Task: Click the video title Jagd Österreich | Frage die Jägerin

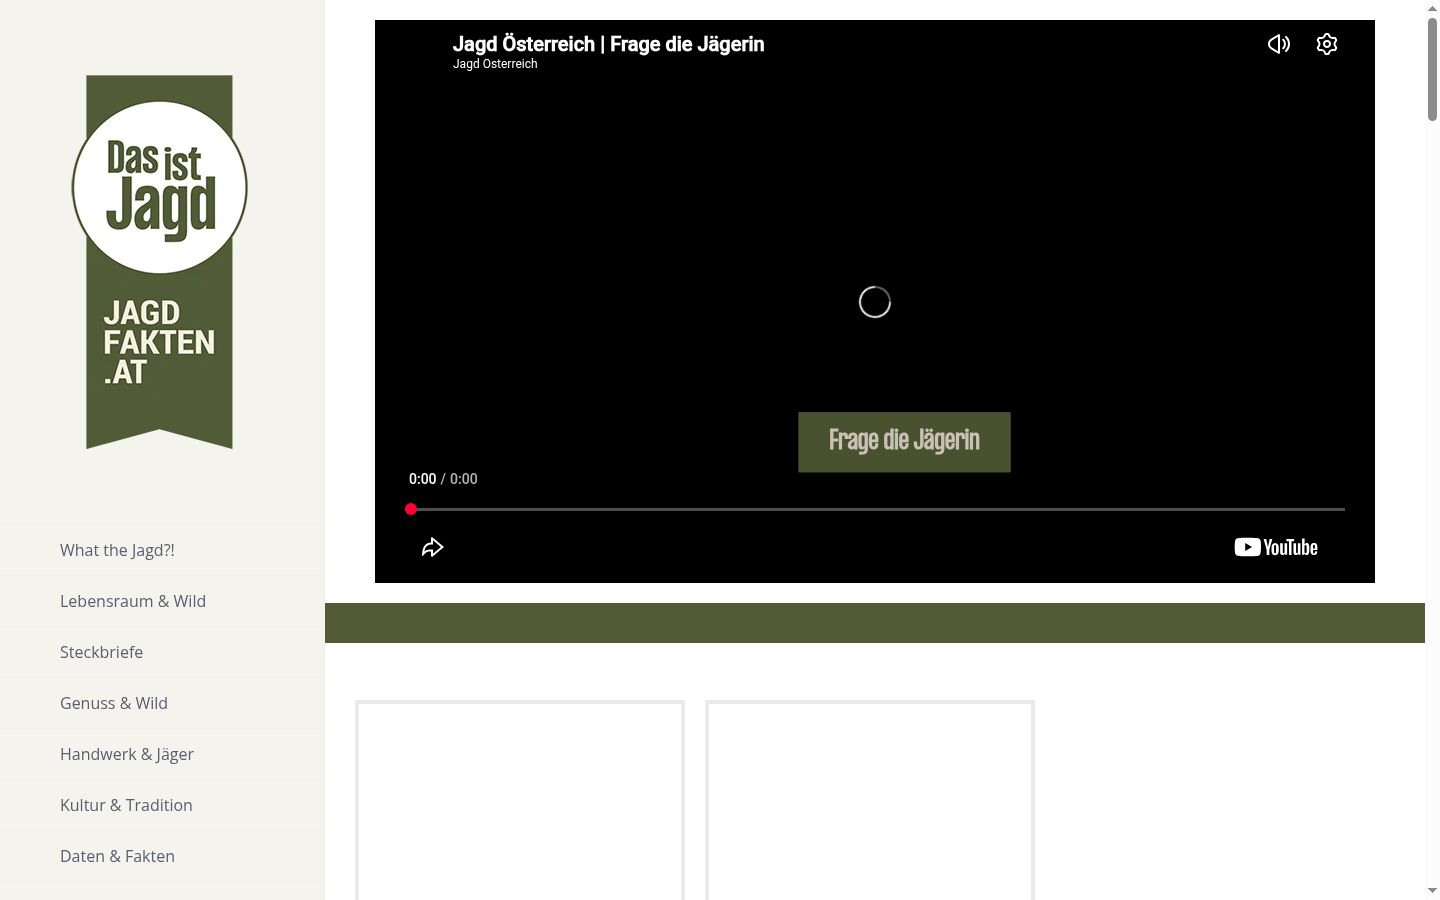Action: [x=608, y=44]
